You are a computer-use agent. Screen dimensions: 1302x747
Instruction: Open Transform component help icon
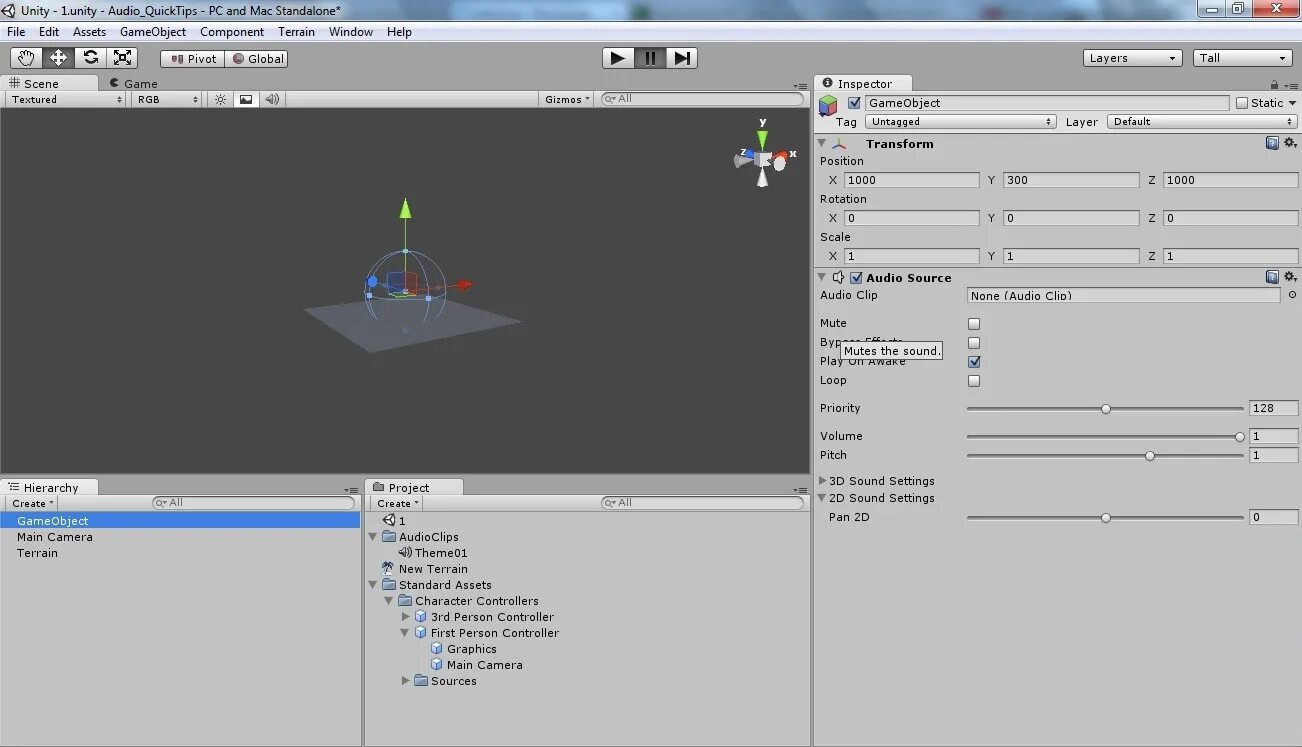(x=1272, y=143)
